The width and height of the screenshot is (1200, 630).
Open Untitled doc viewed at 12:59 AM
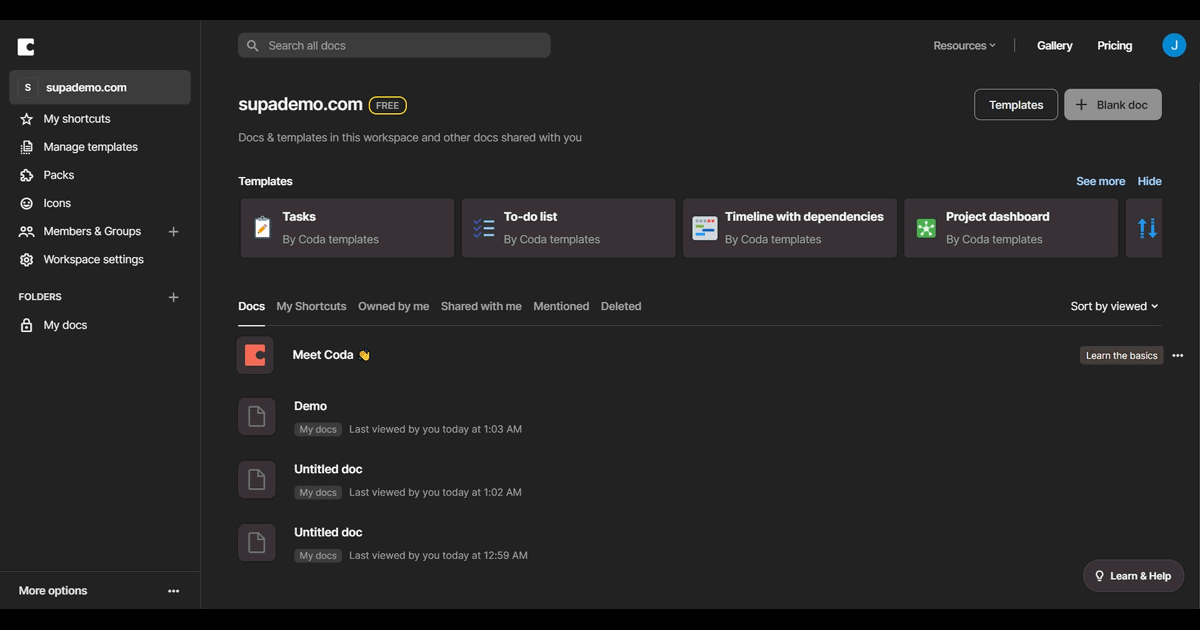point(328,532)
